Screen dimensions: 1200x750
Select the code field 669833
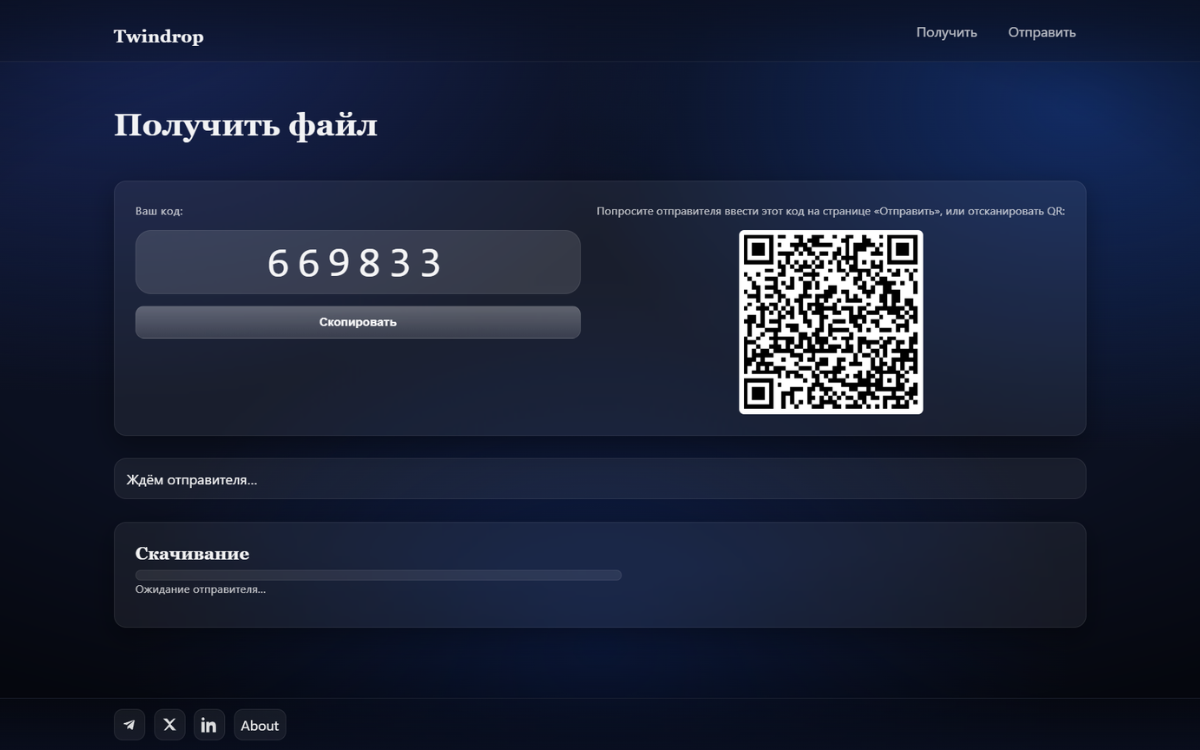tap(358, 262)
